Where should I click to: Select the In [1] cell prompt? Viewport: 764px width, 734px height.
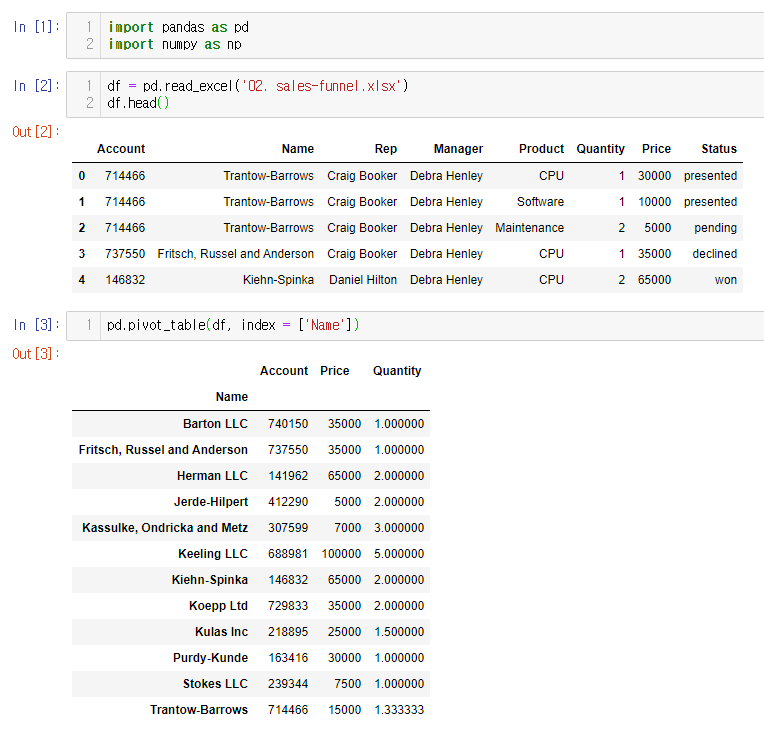pos(35,27)
